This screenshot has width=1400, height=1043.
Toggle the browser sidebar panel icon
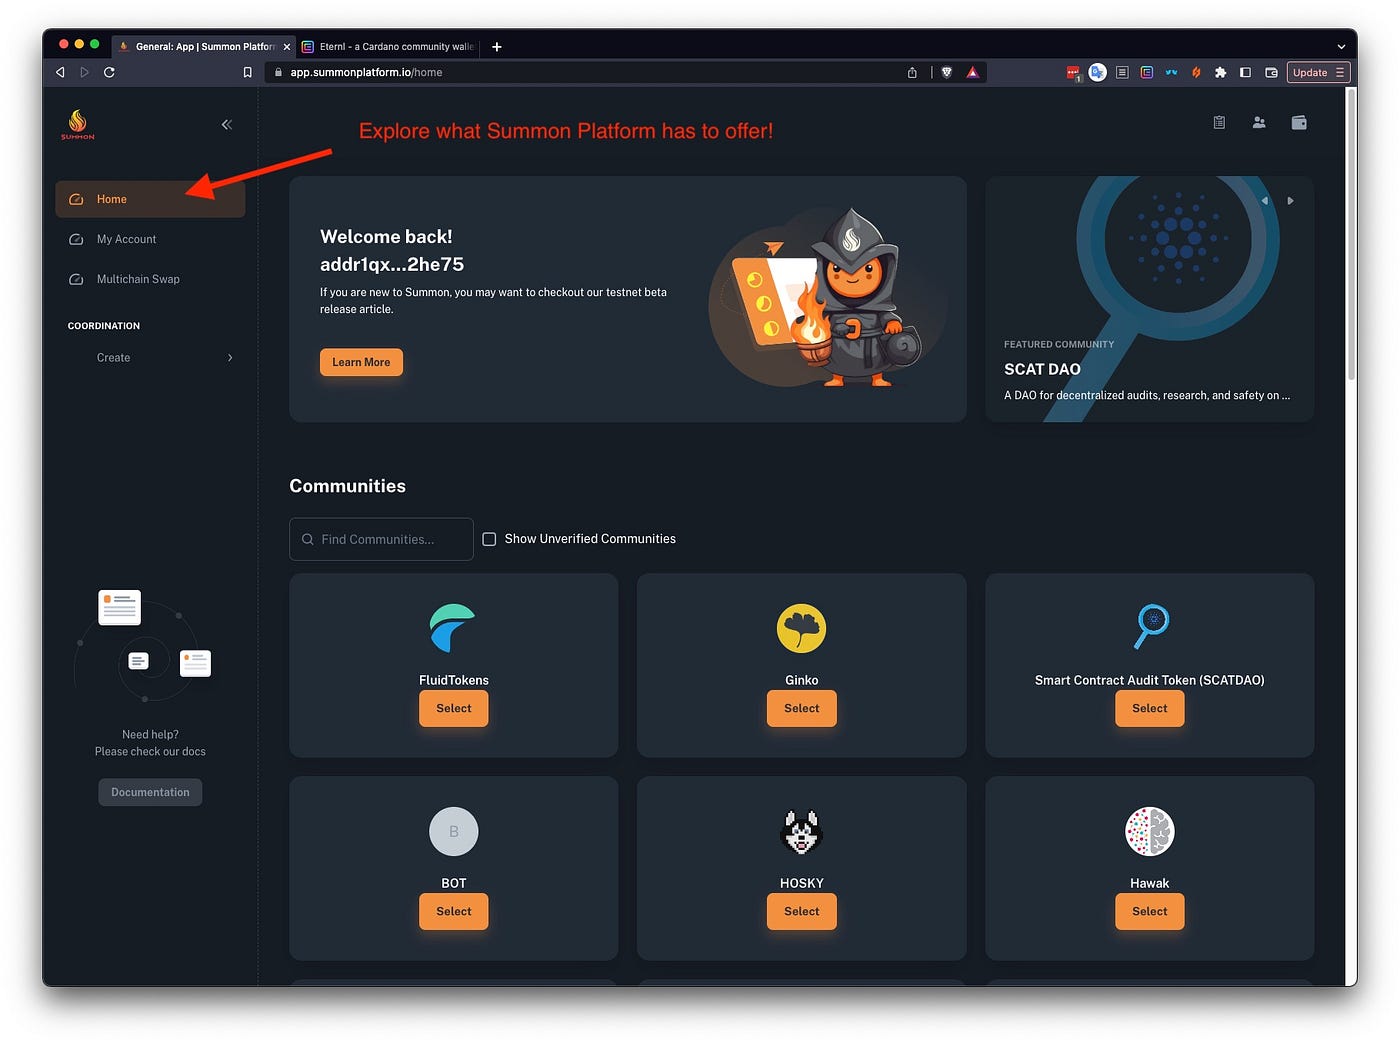[x=1245, y=72]
